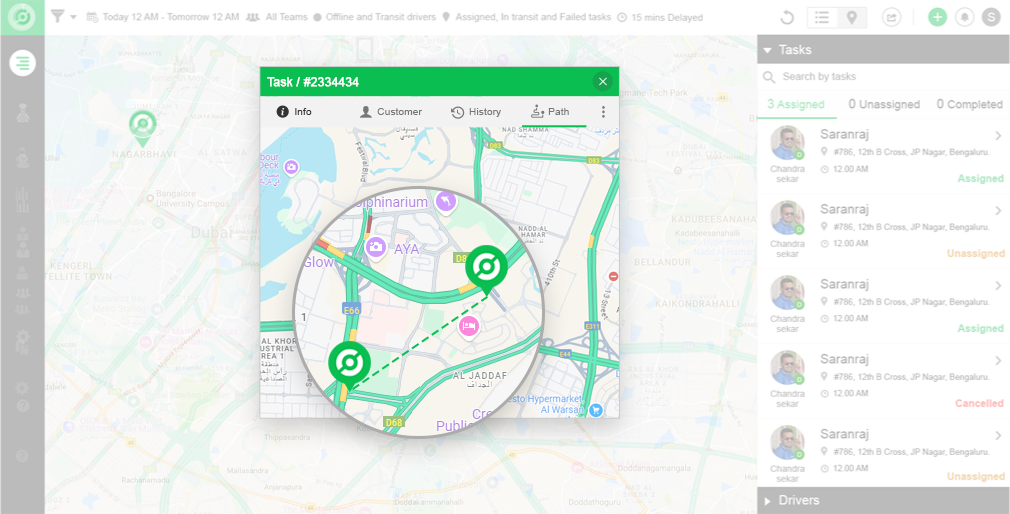This screenshot has height=514, width=1010.
Task: Toggle the green hamburger sidebar menu
Action: (23, 62)
